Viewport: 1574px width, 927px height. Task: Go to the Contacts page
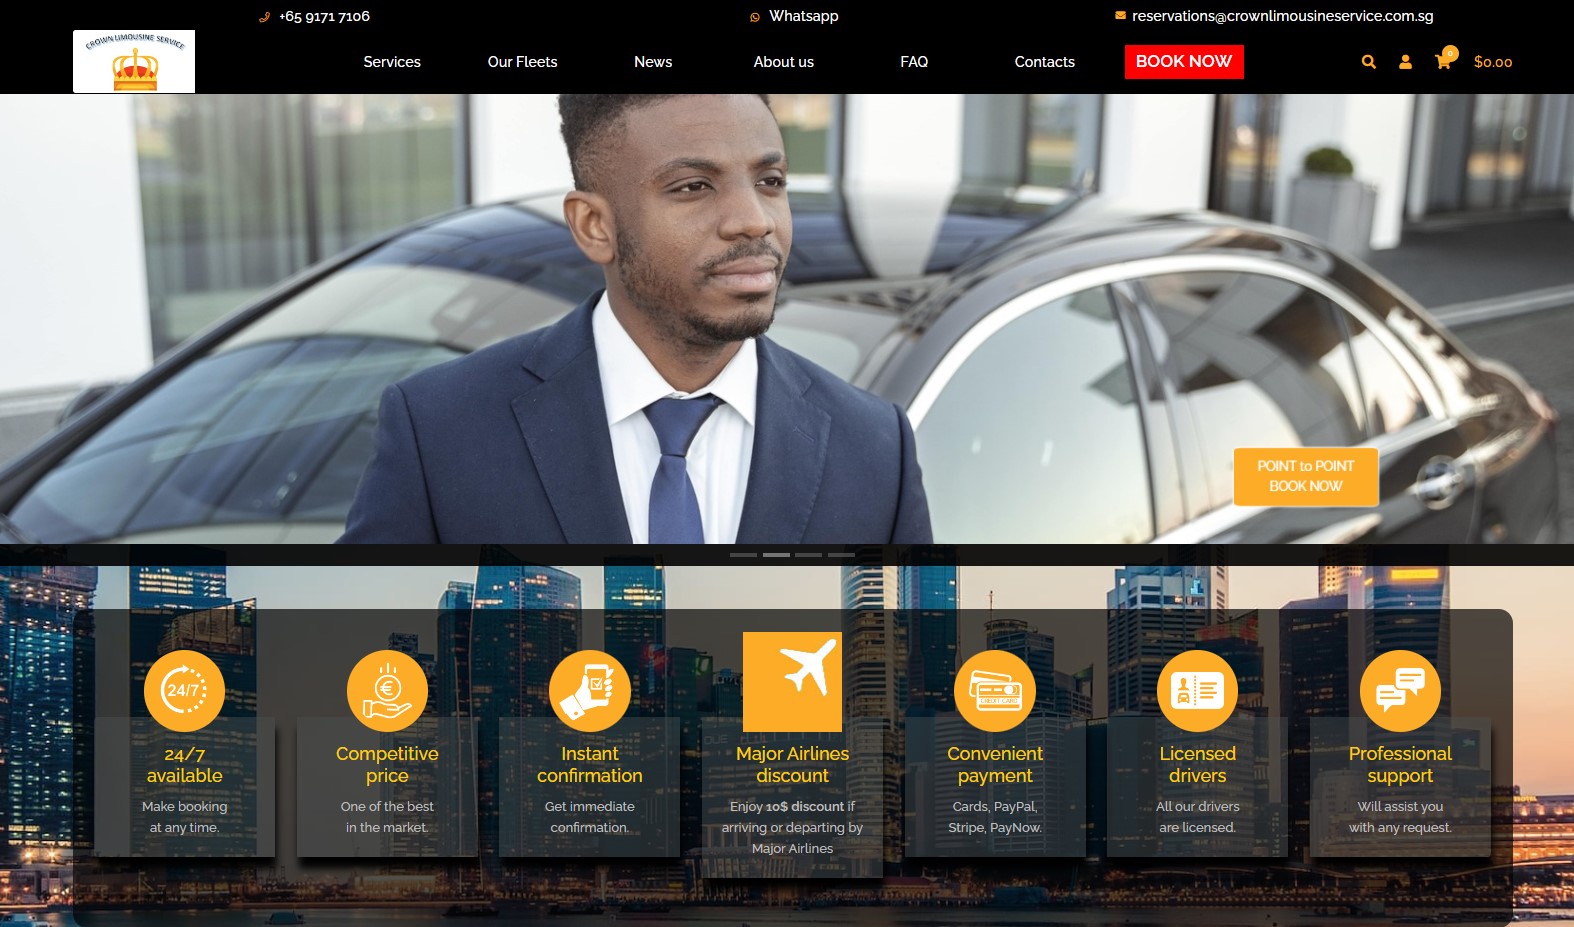click(1045, 62)
